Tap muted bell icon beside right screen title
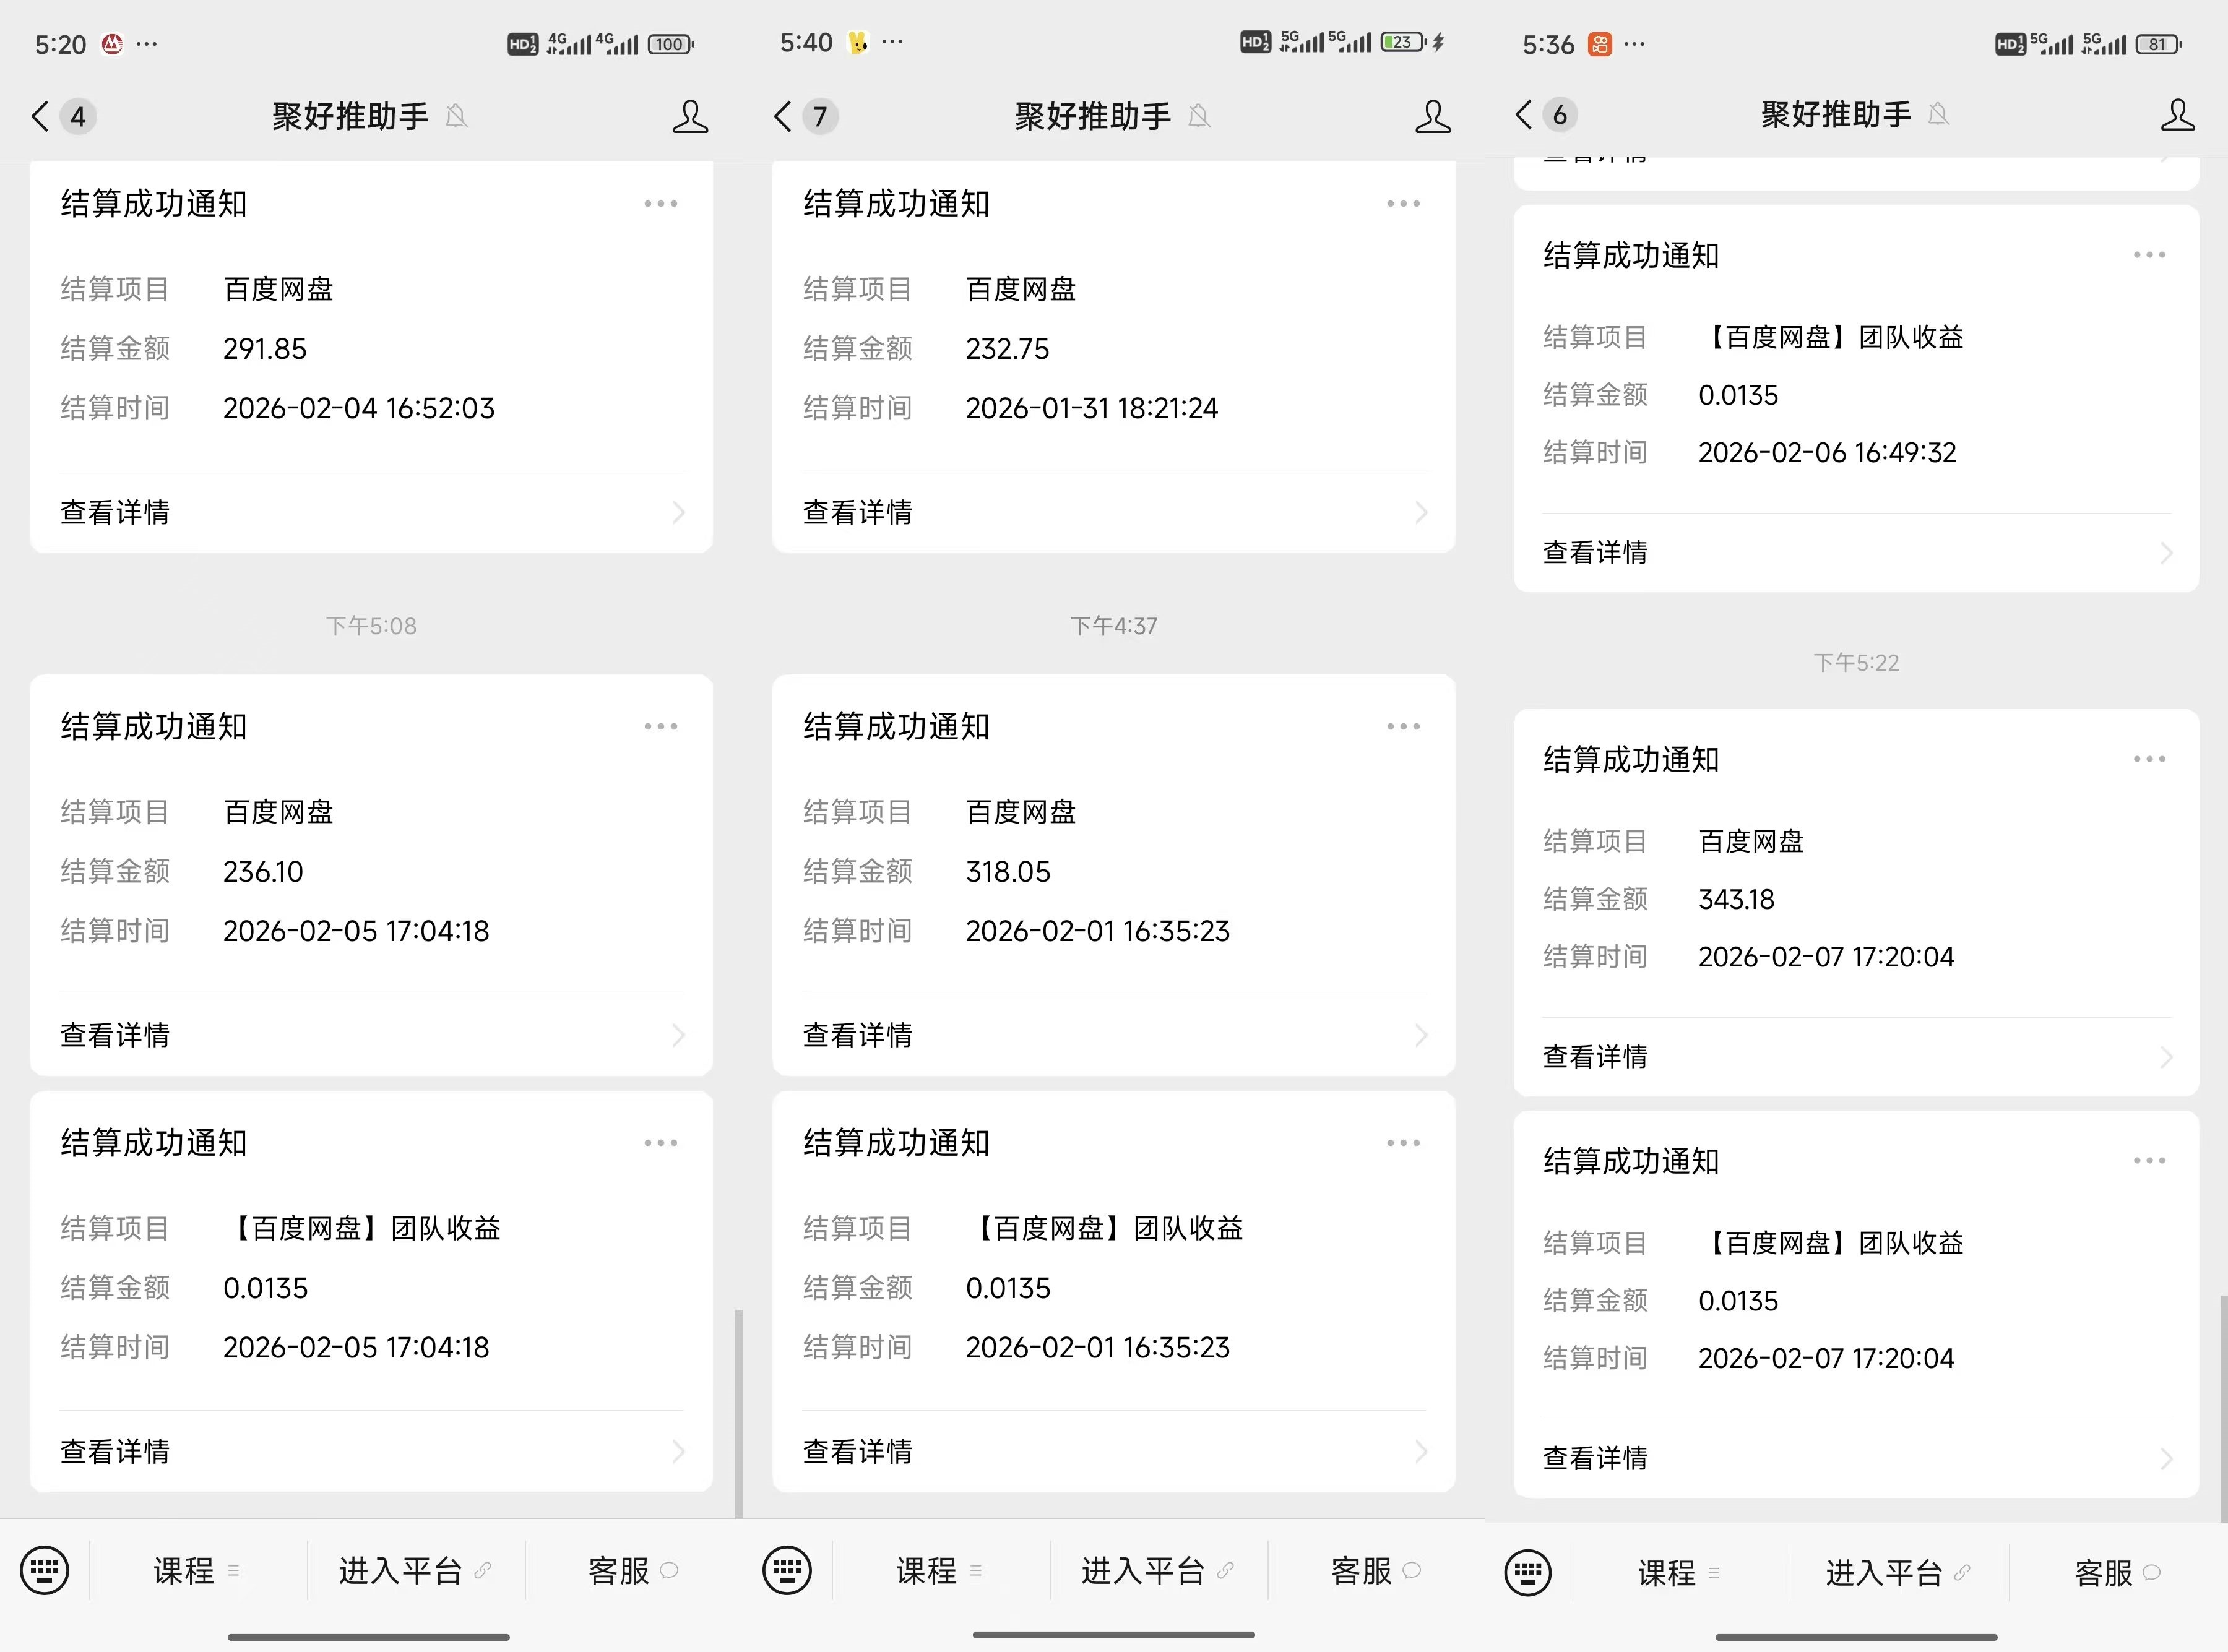This screenshot has height=1652, width=2228. coord(1938,114)
